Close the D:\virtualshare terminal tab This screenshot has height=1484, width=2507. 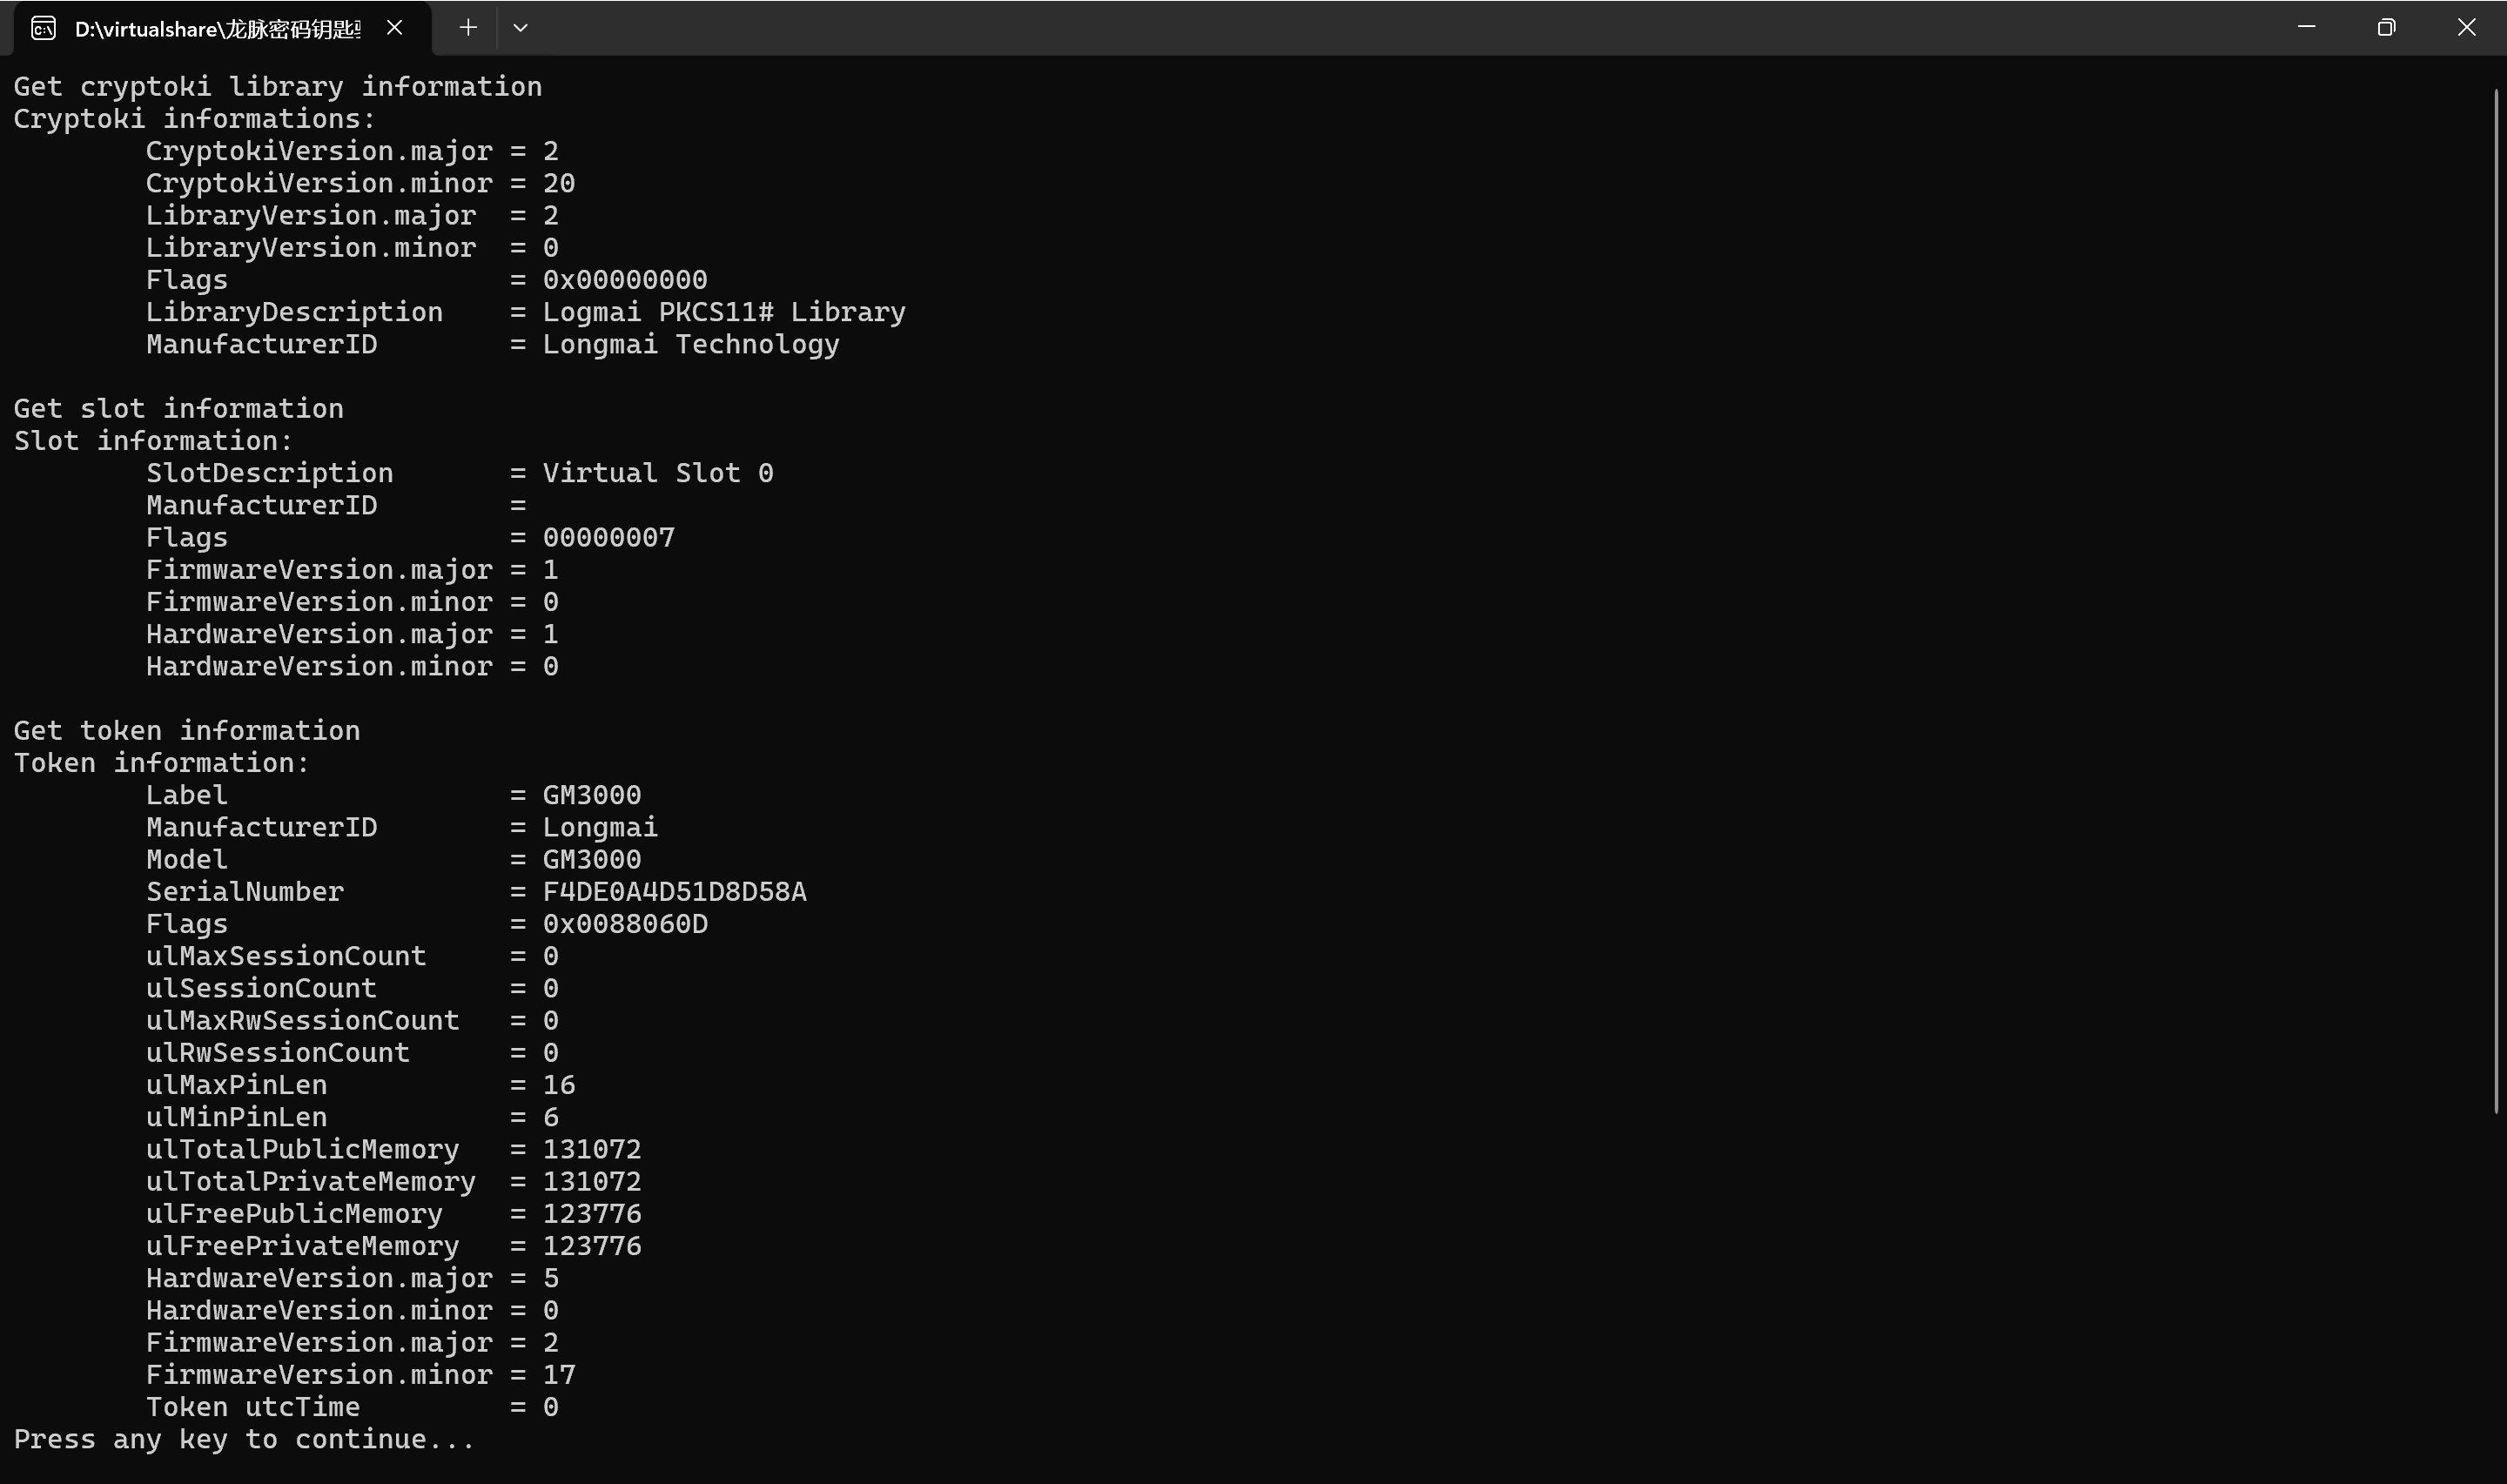(394, 28)
